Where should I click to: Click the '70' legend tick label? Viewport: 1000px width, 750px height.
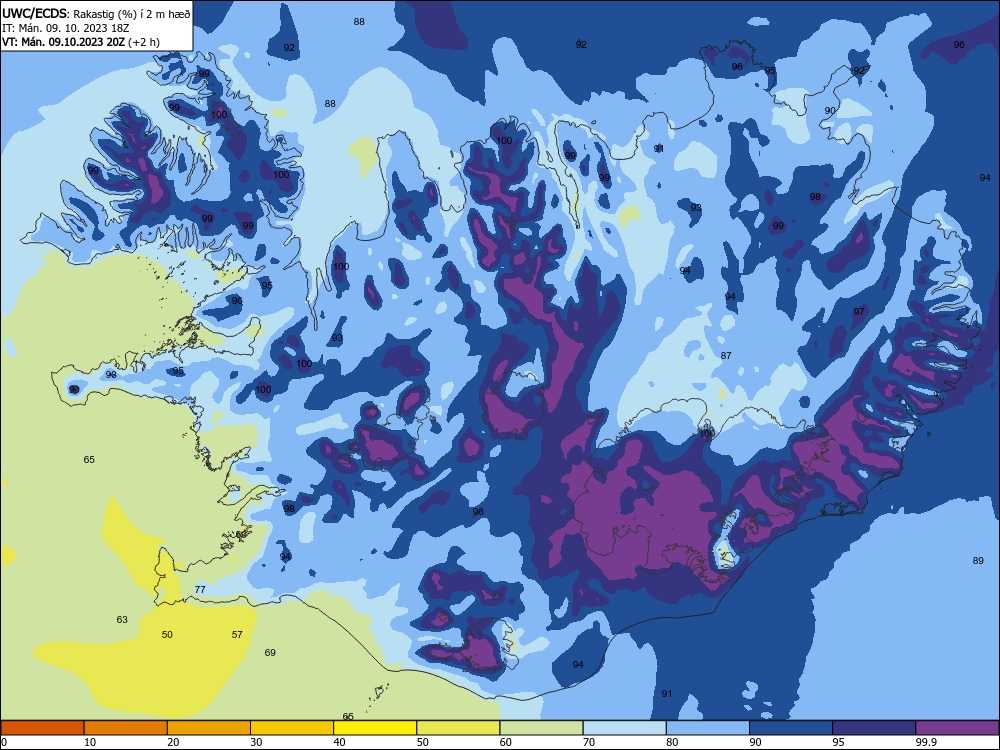pos(589,742)
